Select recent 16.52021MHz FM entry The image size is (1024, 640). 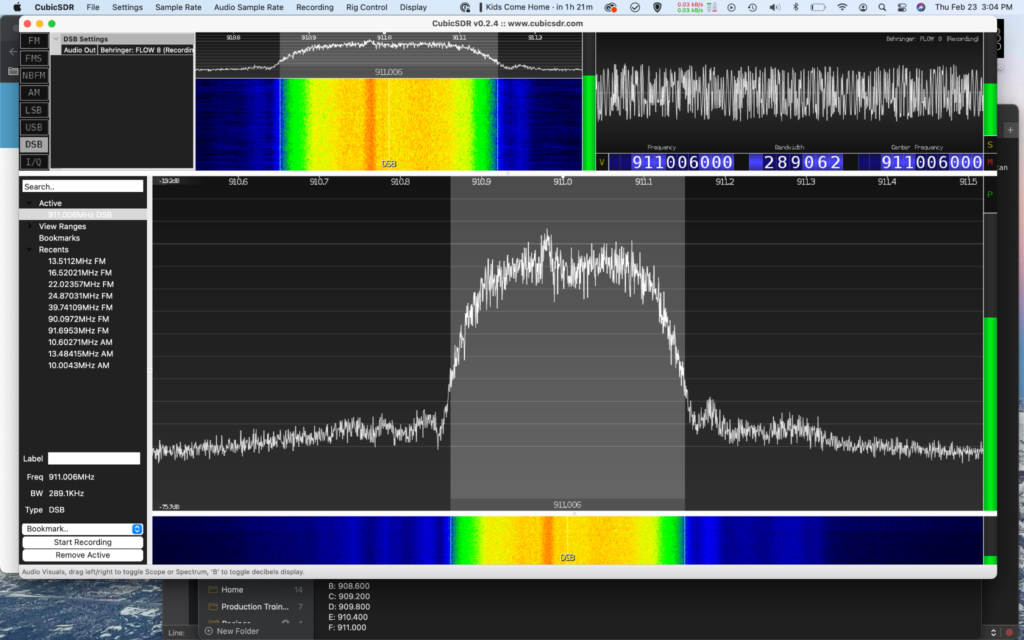pos(80,273)
